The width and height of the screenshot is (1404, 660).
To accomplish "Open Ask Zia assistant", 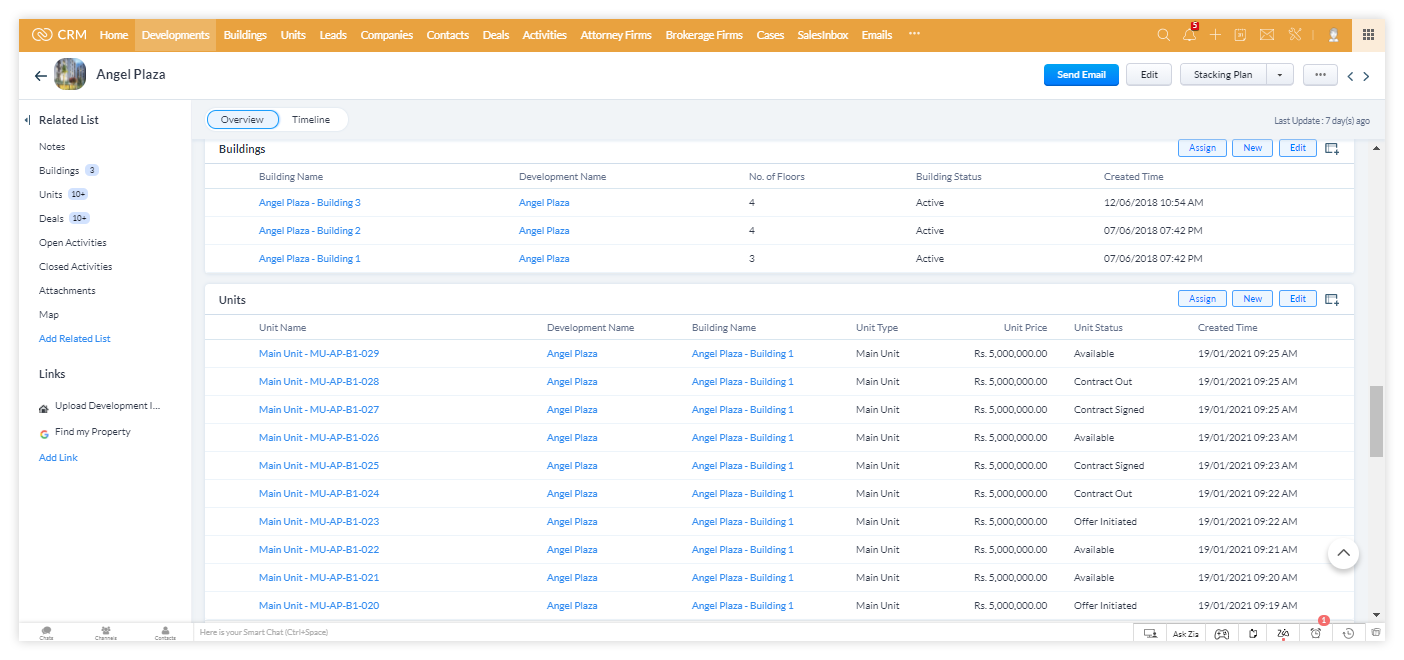I will click(x=1185, y=633).
